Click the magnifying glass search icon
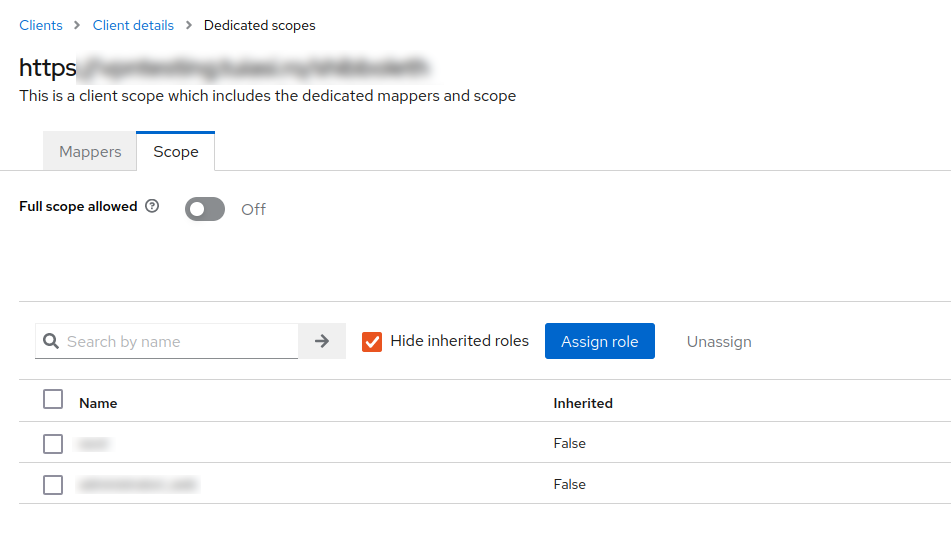 click(x=51, y=341)
